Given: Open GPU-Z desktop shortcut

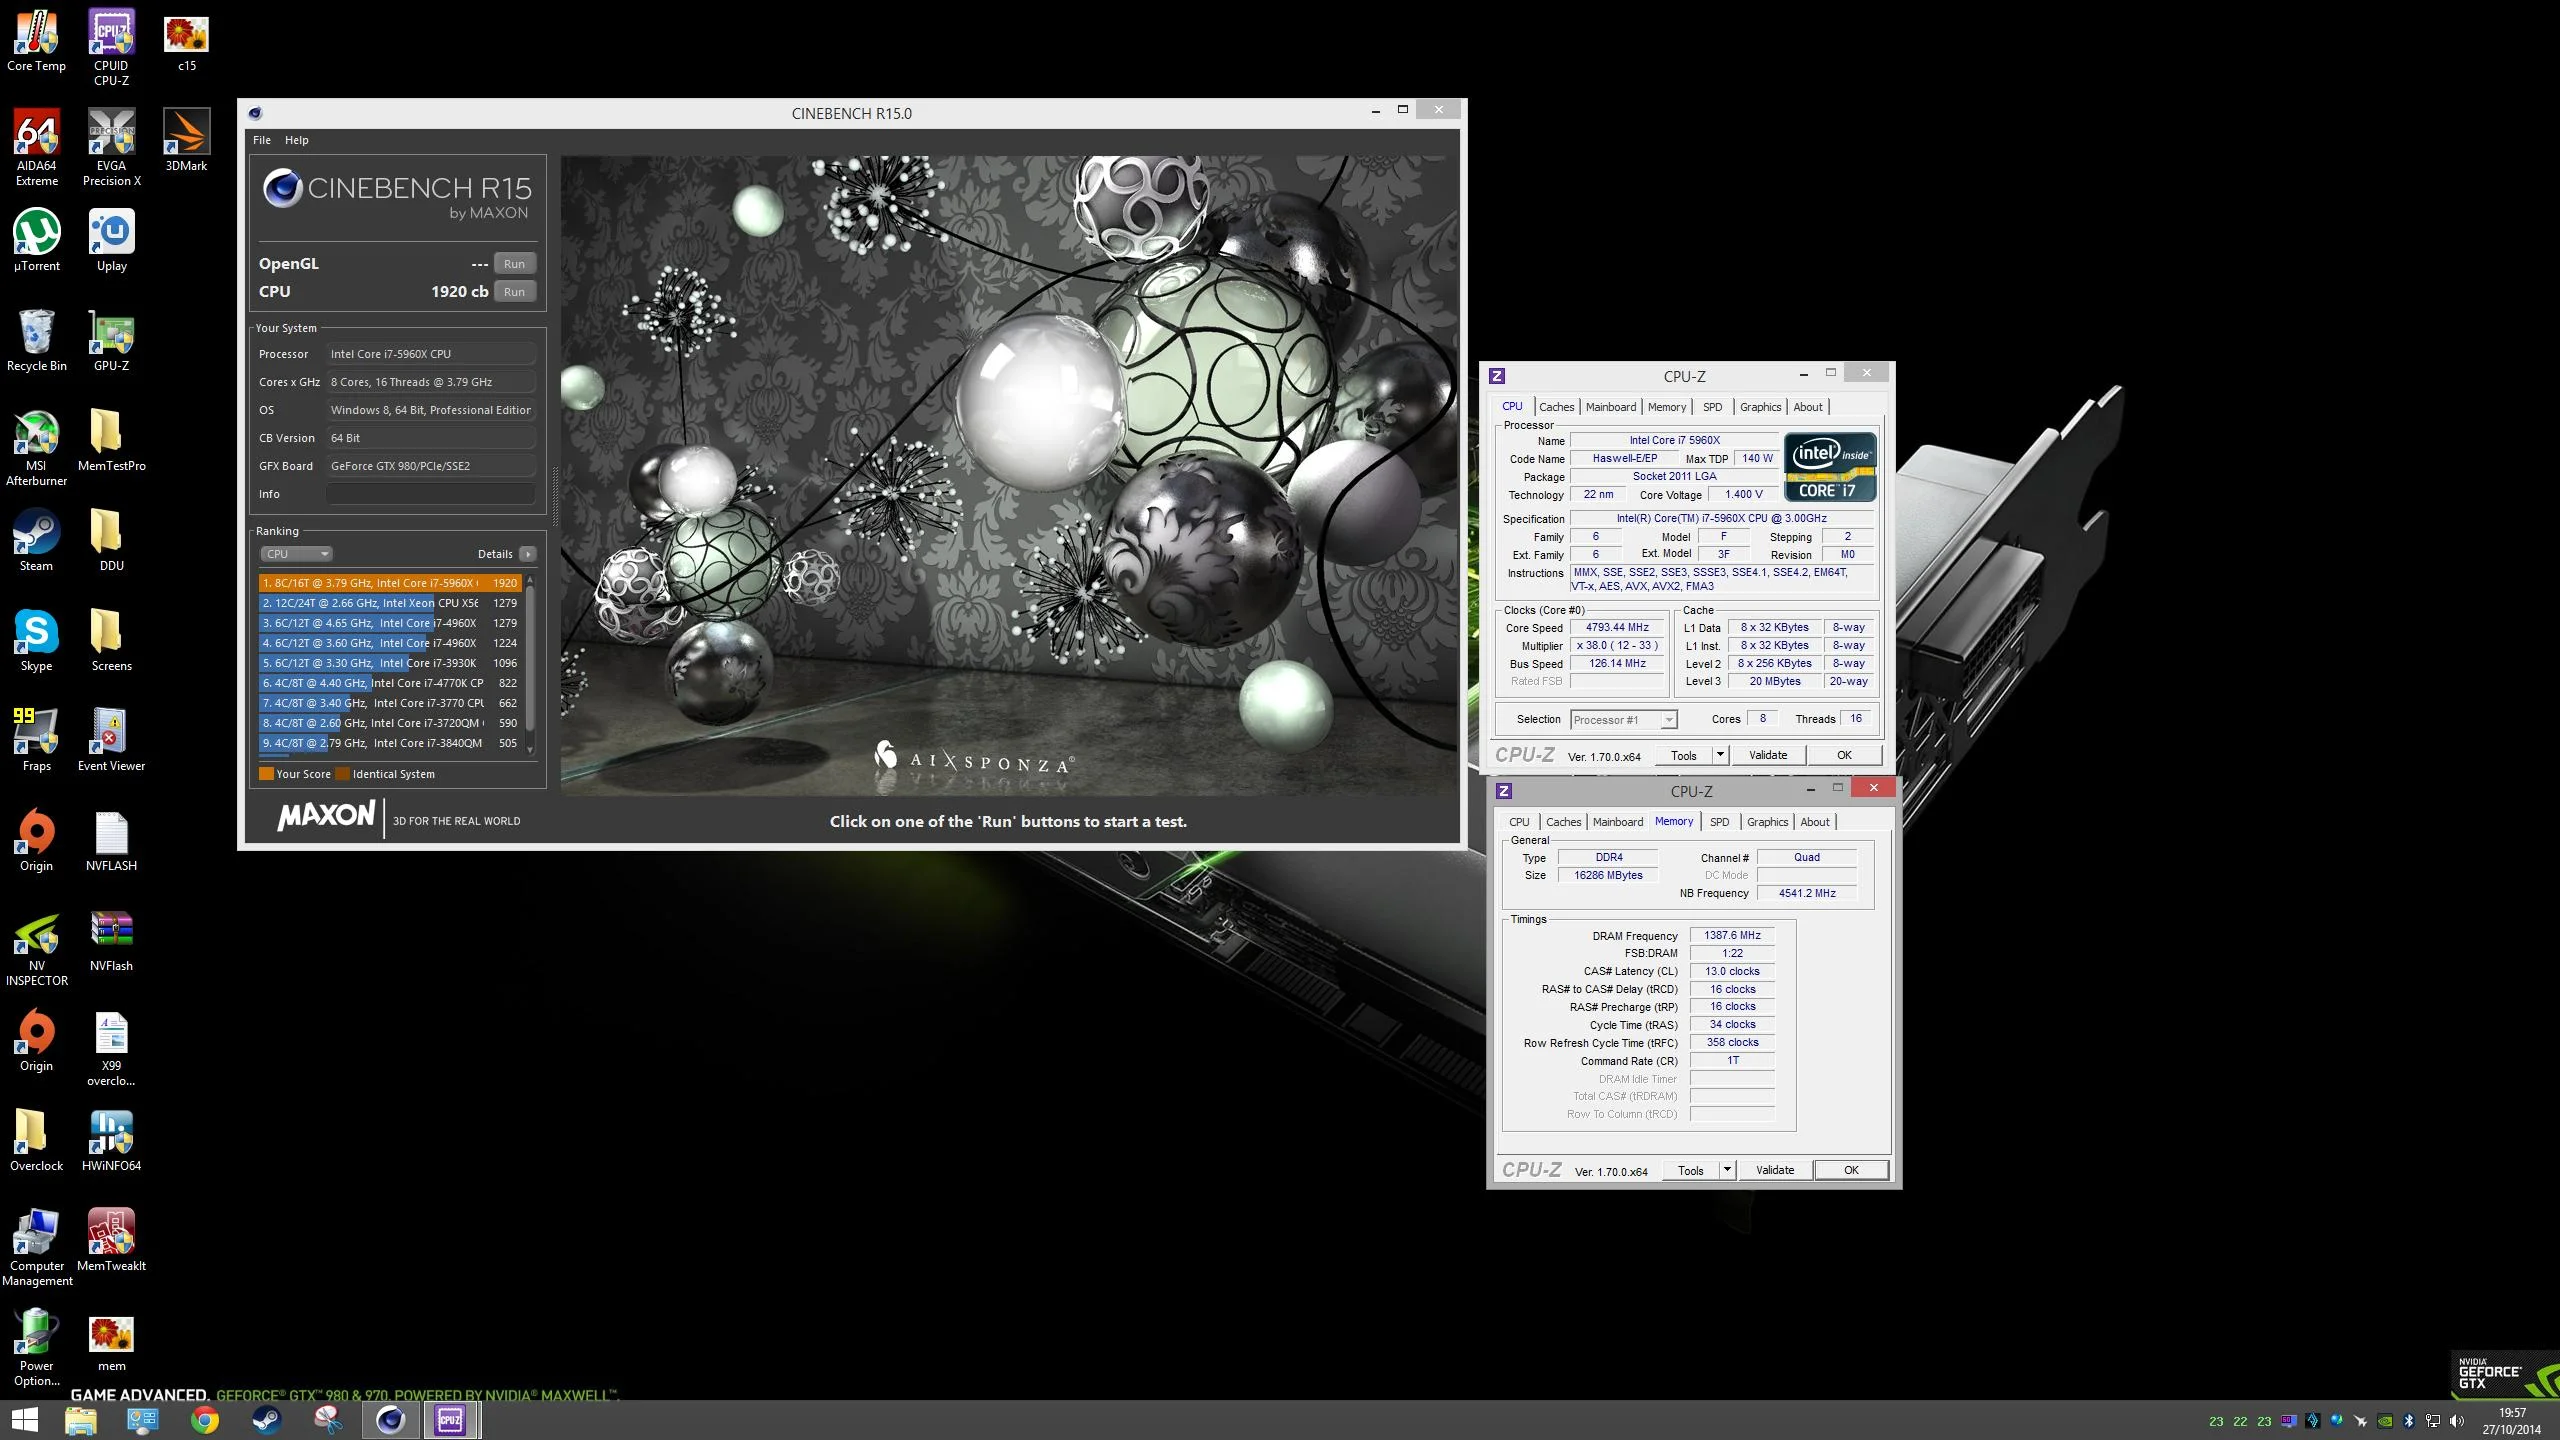Looking at the screenshot, I should (111, 340).
